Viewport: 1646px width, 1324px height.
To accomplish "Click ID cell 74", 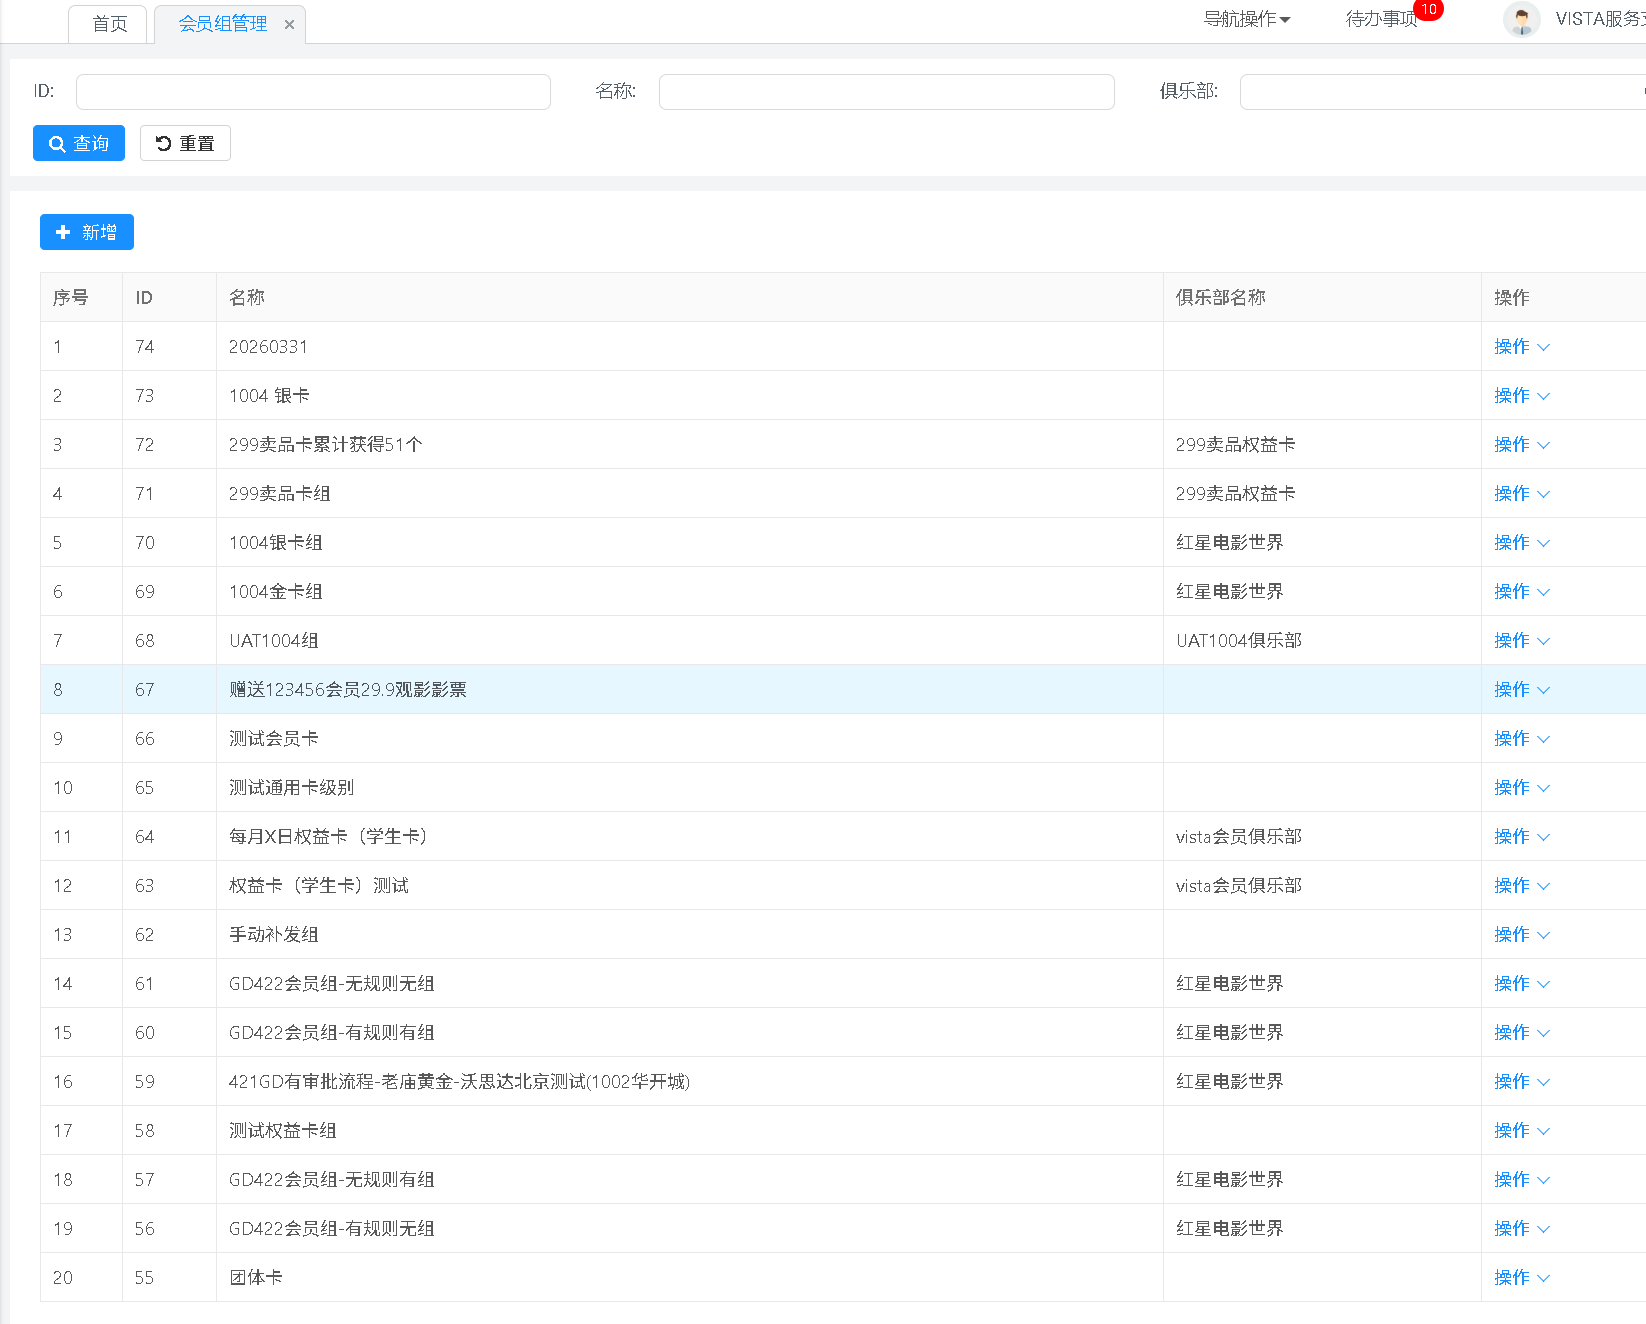I will point(169,347).
